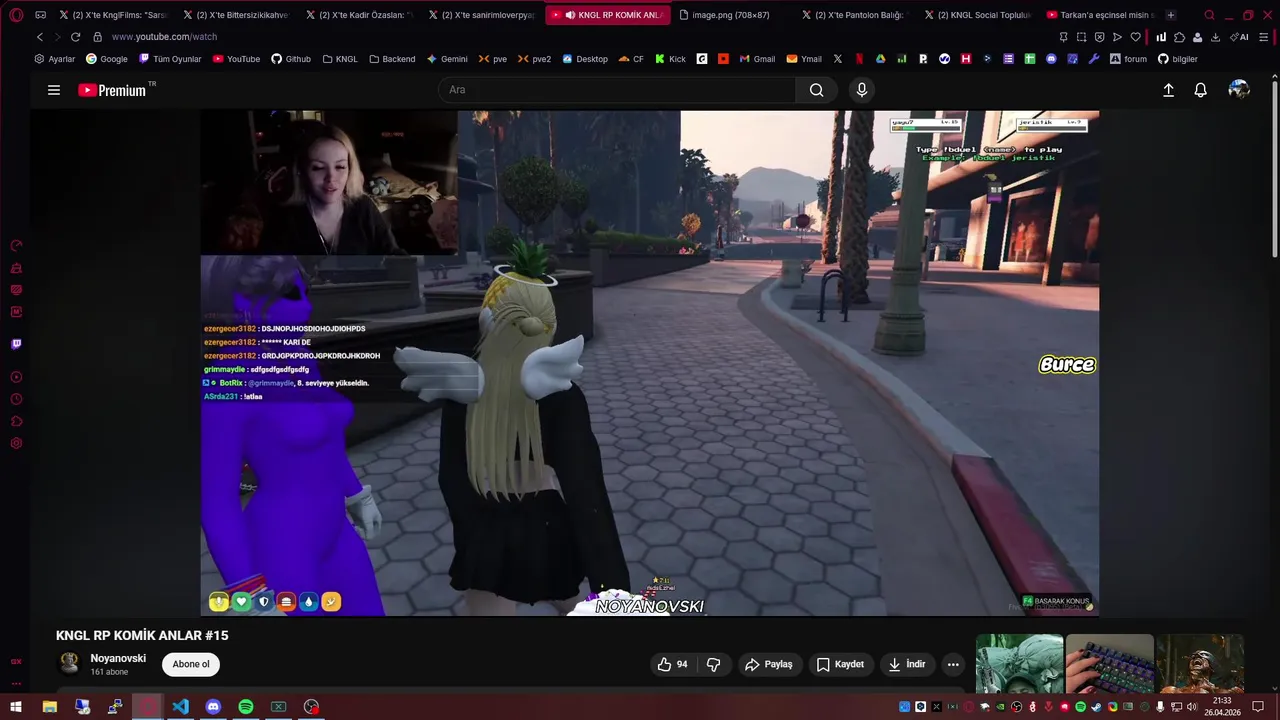
Task: Open the Windows notification center icon
Action: 1258,707
